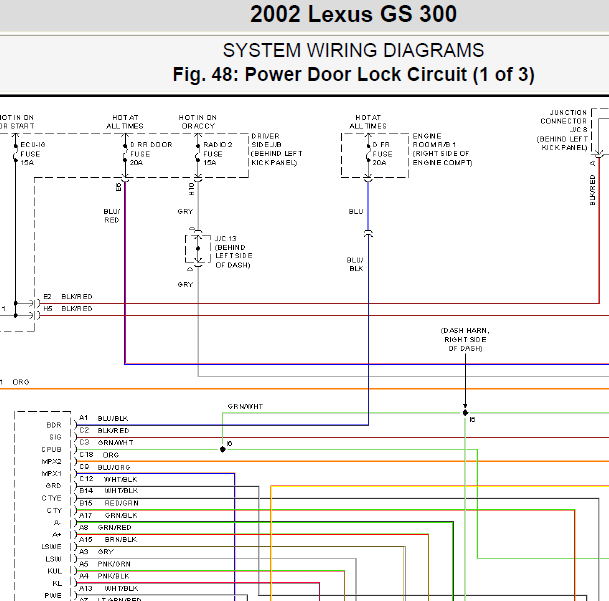609x601 pixels.
Task: Click the 'ECU-IG FUSE 15A' label
Action: [33, 153]
